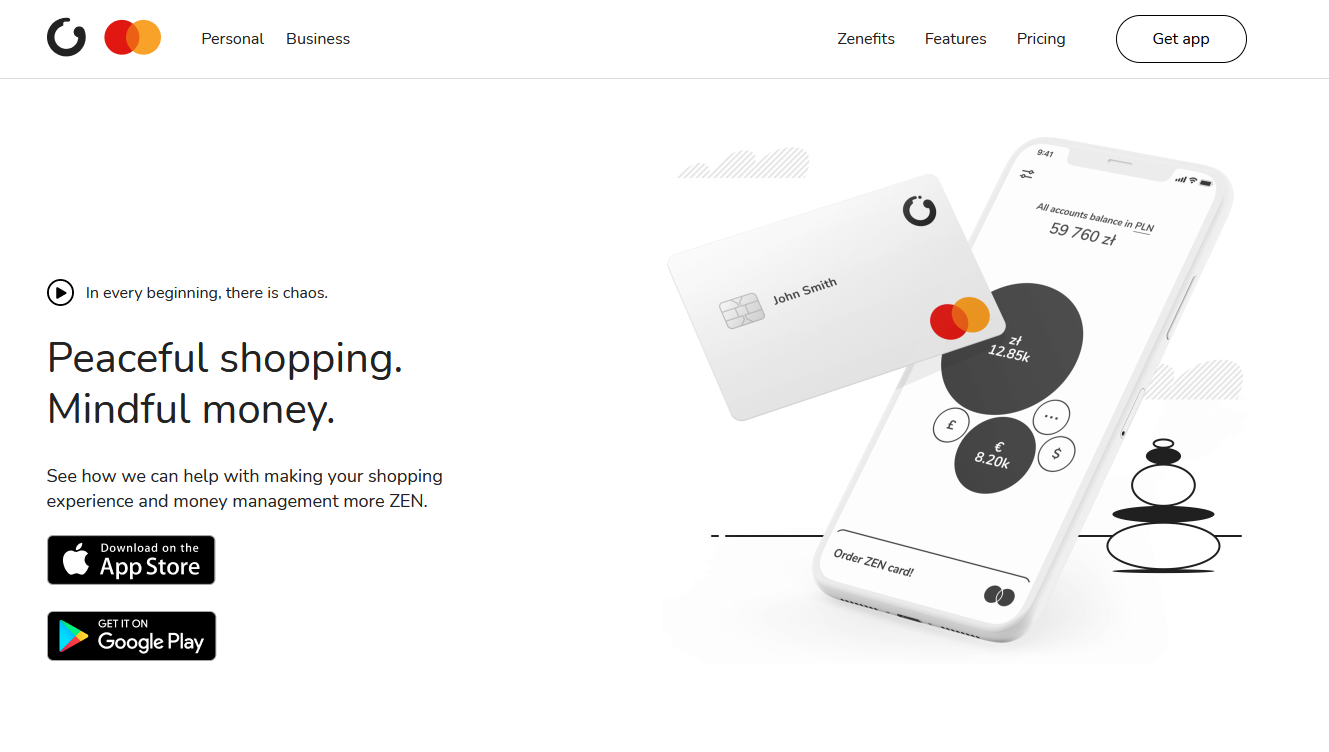Open the Business menu item
Viewport: 1329px width, 752px height.
(318, 39)
